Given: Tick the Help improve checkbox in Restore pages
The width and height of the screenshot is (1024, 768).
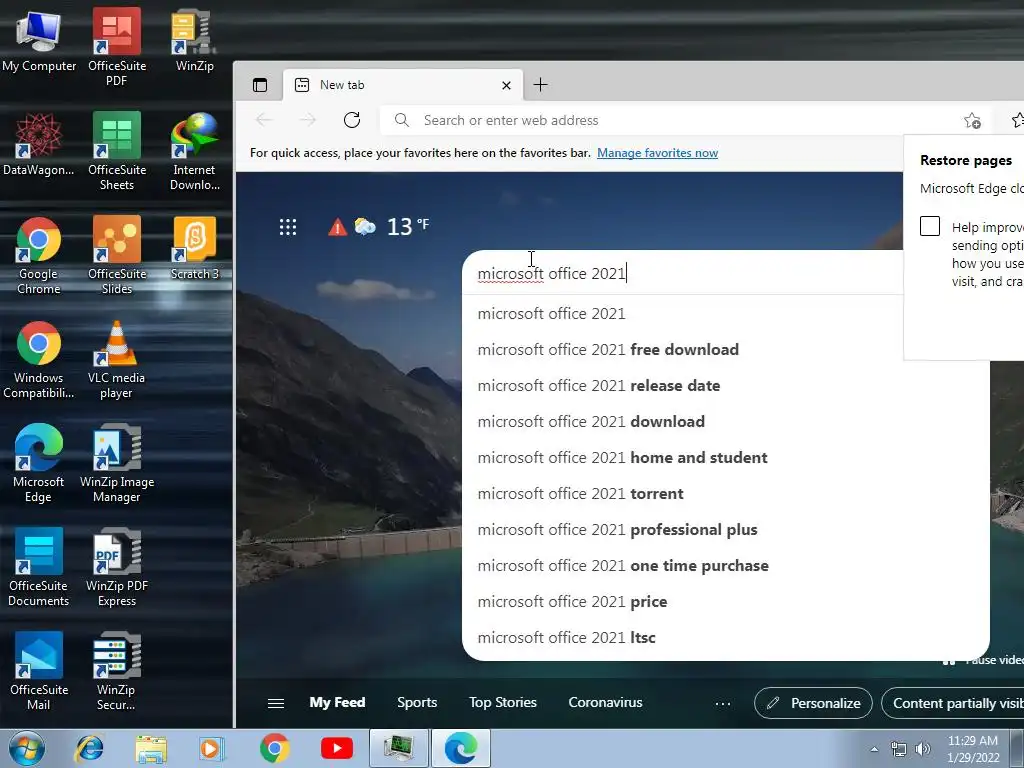Looking at the screenshot, I should (930, 226).
